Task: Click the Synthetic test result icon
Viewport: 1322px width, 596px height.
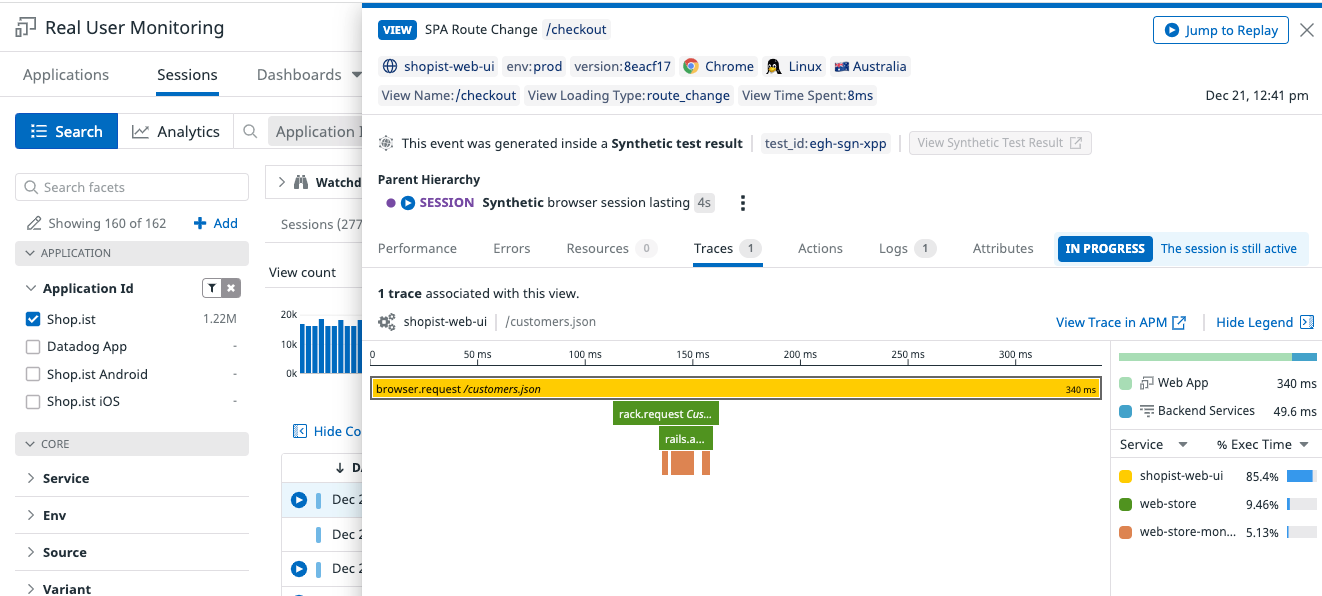Action: click(386, 143)
